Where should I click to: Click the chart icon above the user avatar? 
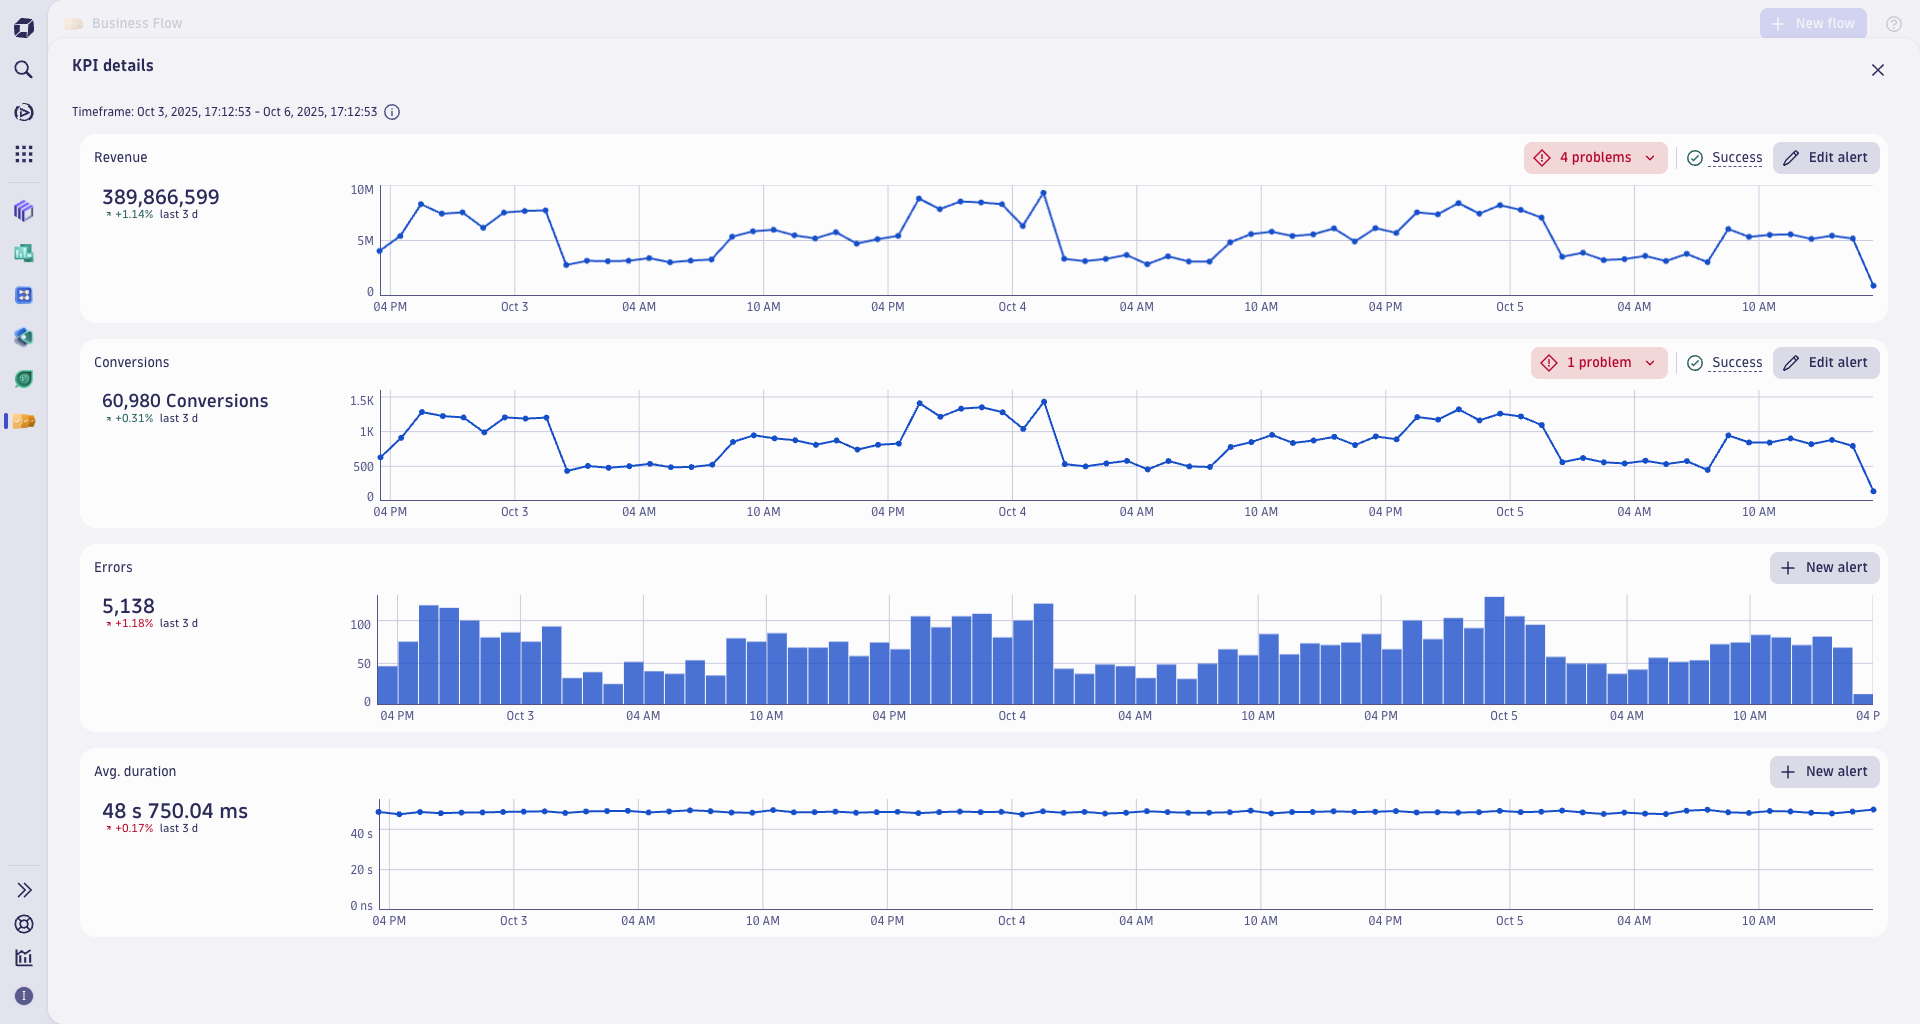click(x=24, y=958)
